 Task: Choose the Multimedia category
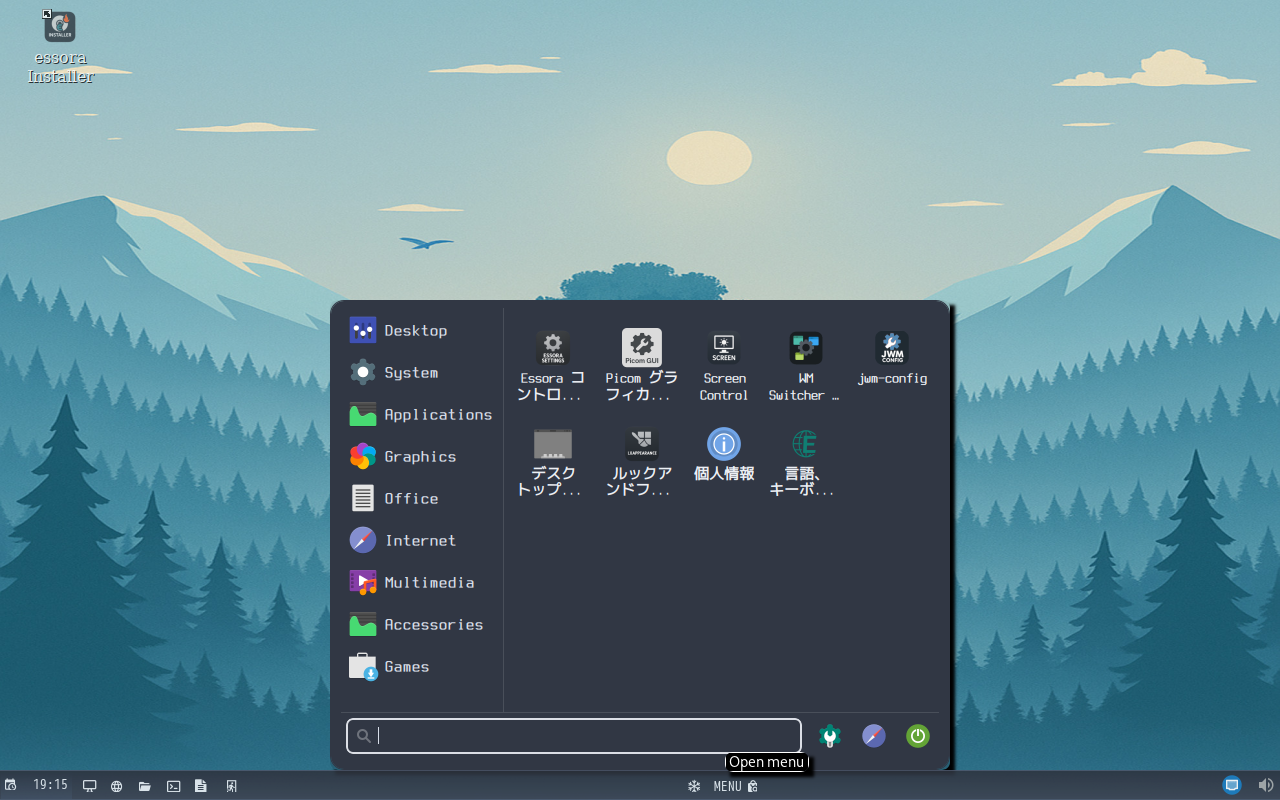(428, 582)
